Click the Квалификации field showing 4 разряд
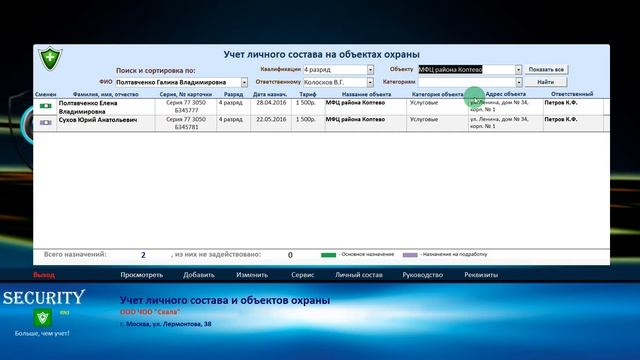The image size is (640, 360). [x=335, y=70]
